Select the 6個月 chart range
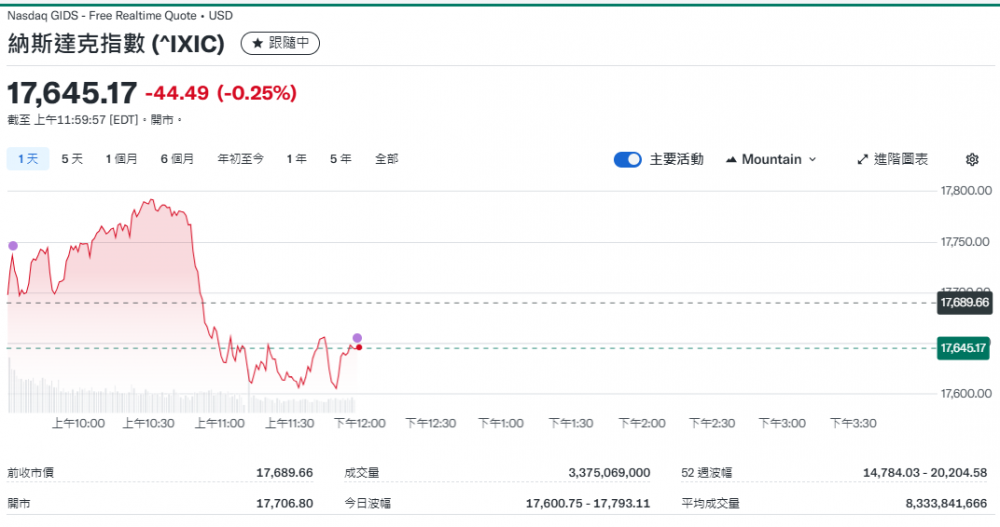The height and width of the screenshot is (527, 1000). (x=177, y=159)
